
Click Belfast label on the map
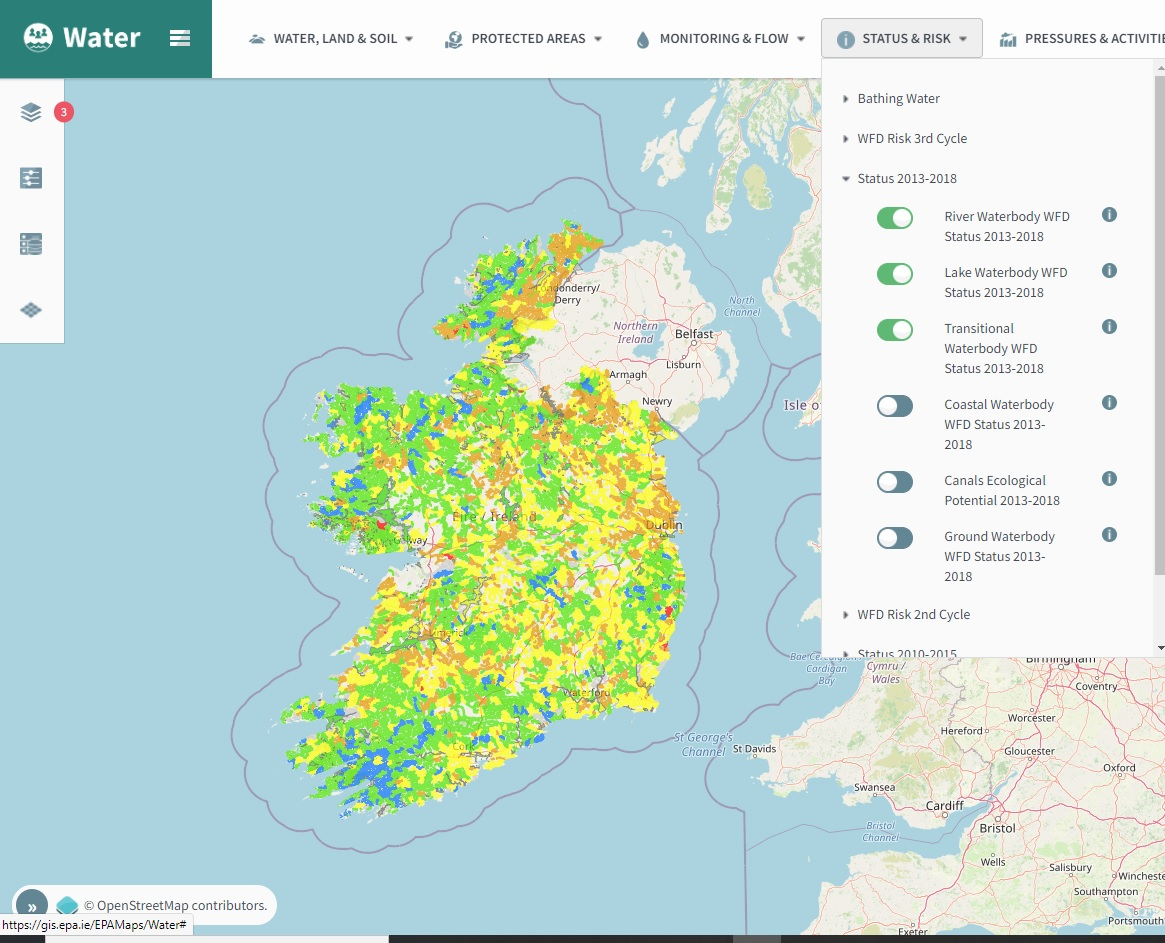pos(694,334)
